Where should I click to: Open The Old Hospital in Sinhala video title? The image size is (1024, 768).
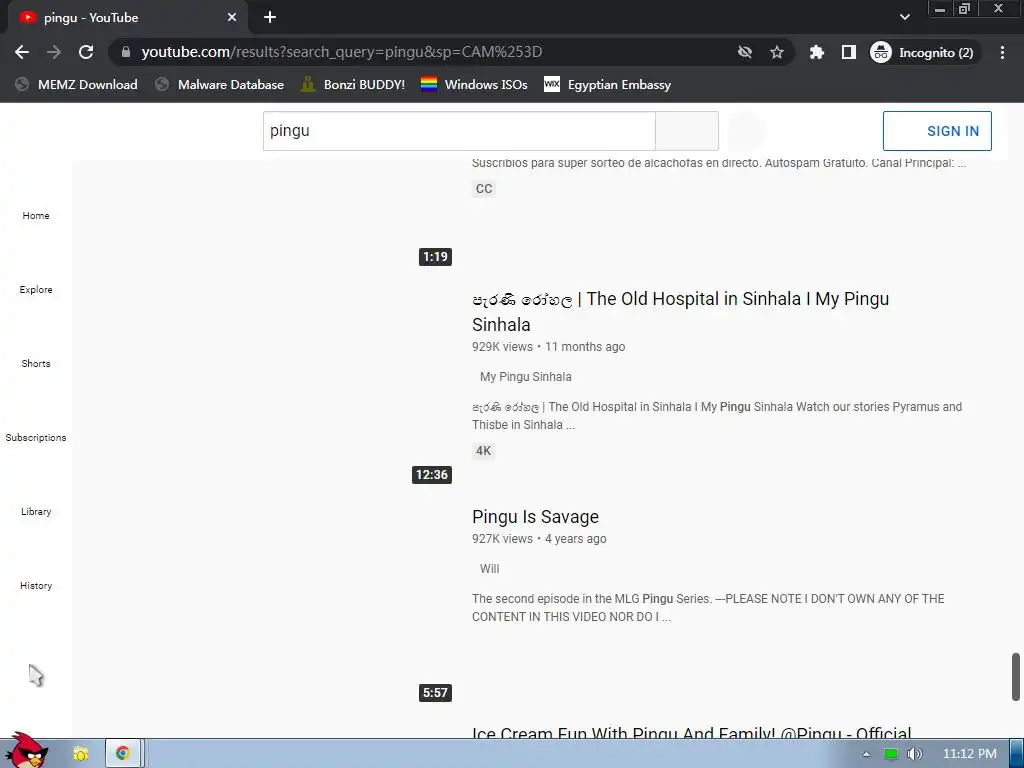680,312
